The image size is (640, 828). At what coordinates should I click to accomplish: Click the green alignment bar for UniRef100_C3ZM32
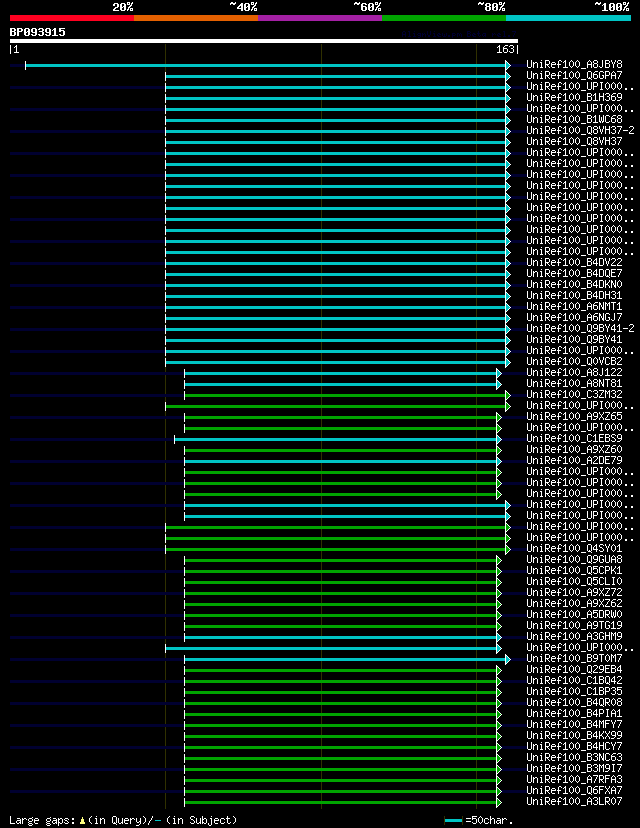(x=347, y=395)
